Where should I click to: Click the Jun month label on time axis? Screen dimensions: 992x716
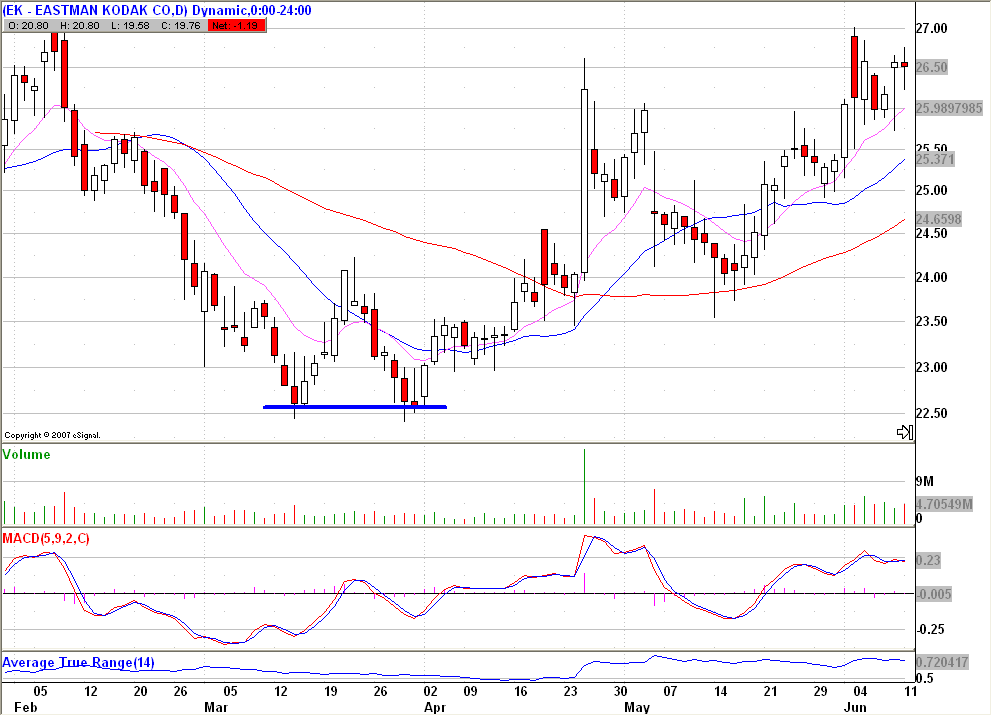855,707
